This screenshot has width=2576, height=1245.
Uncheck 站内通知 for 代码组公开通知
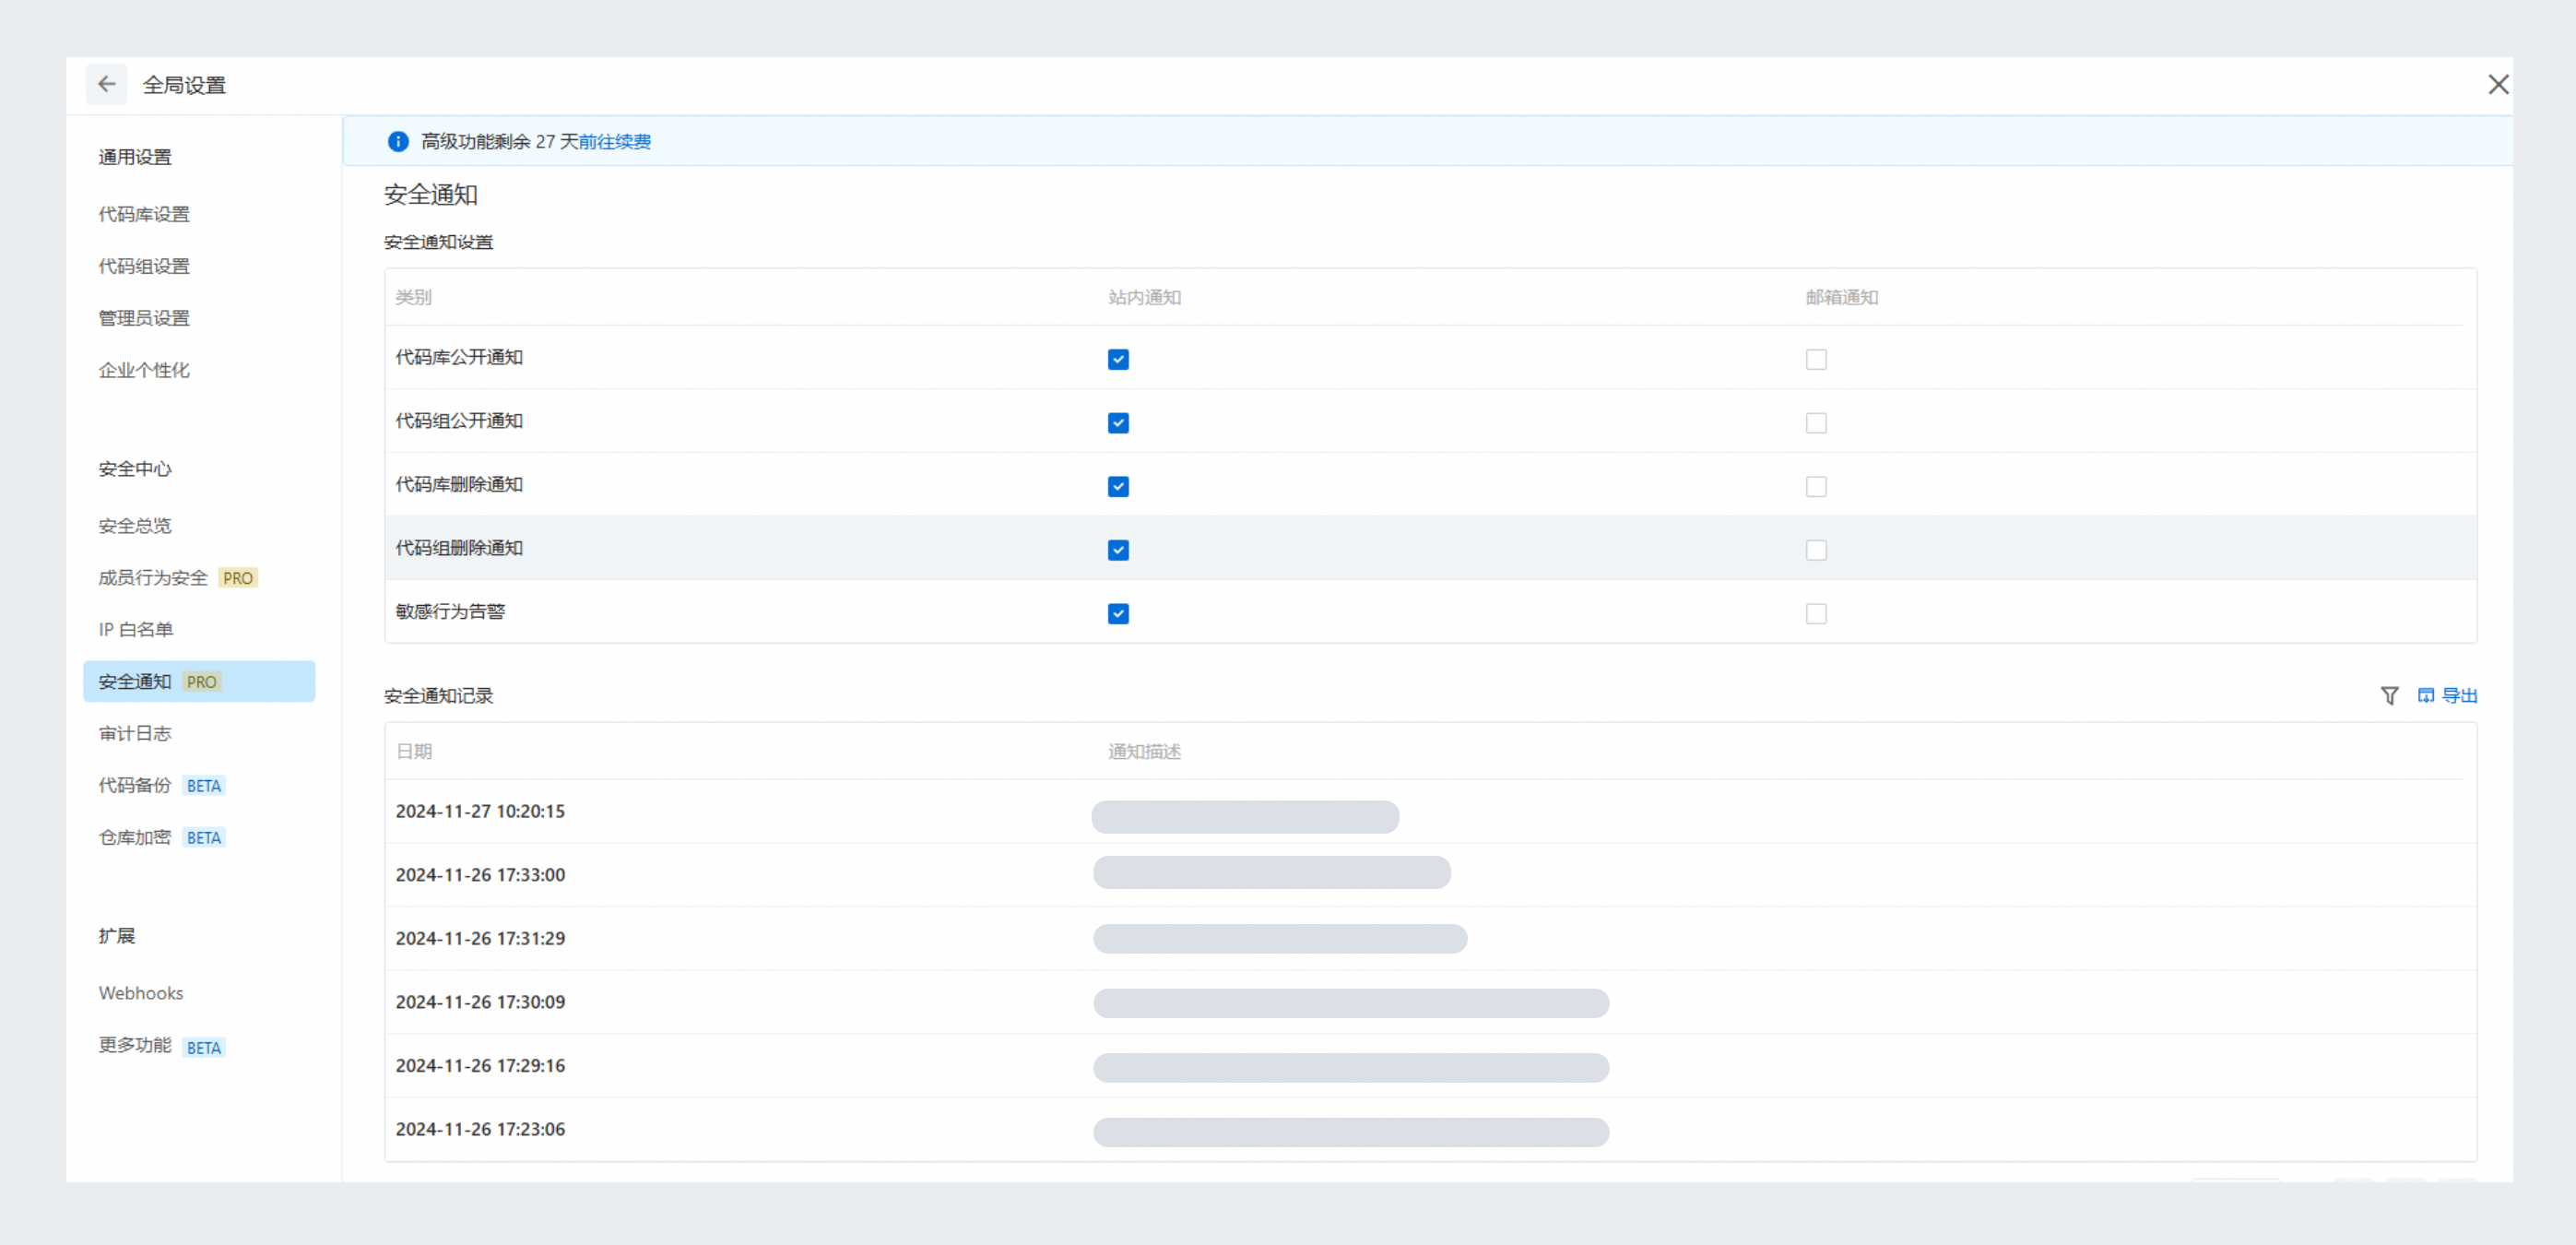1118,423
